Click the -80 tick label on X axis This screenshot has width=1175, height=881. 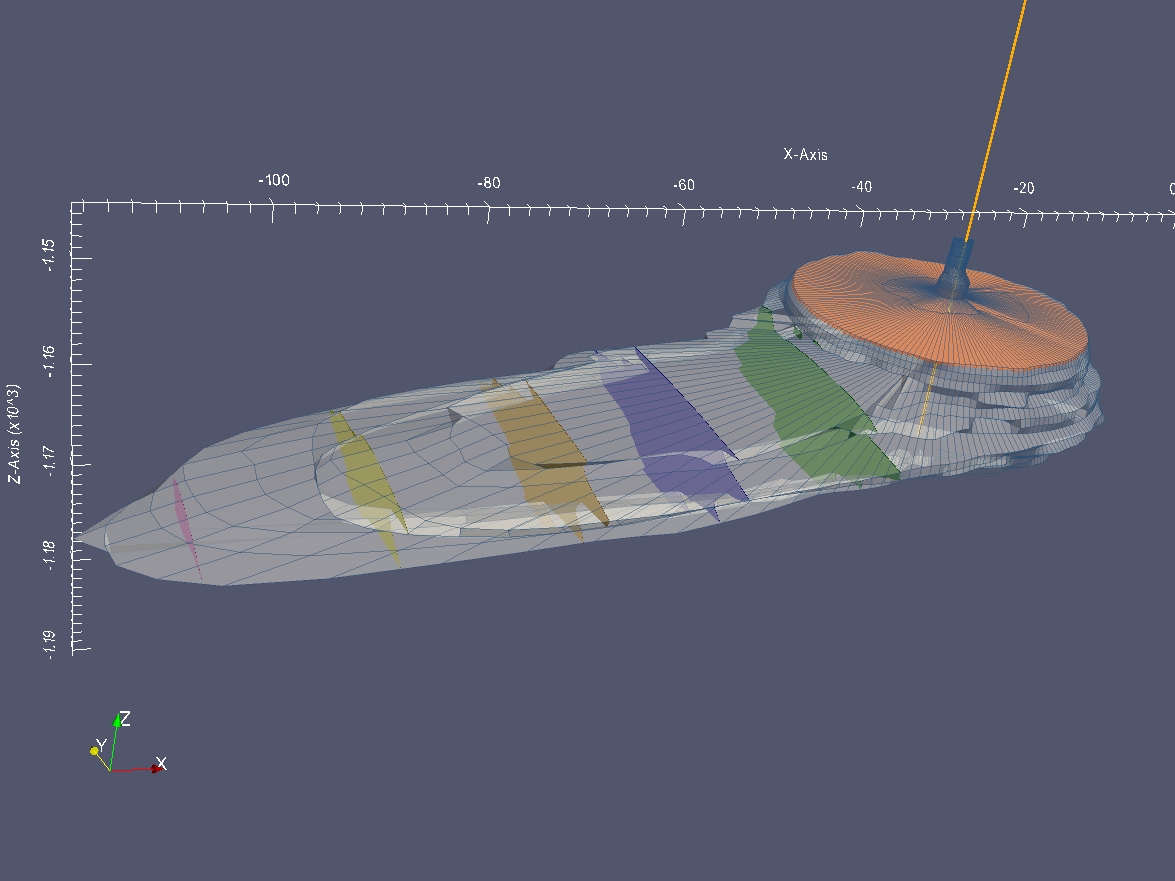coord(489,183)
